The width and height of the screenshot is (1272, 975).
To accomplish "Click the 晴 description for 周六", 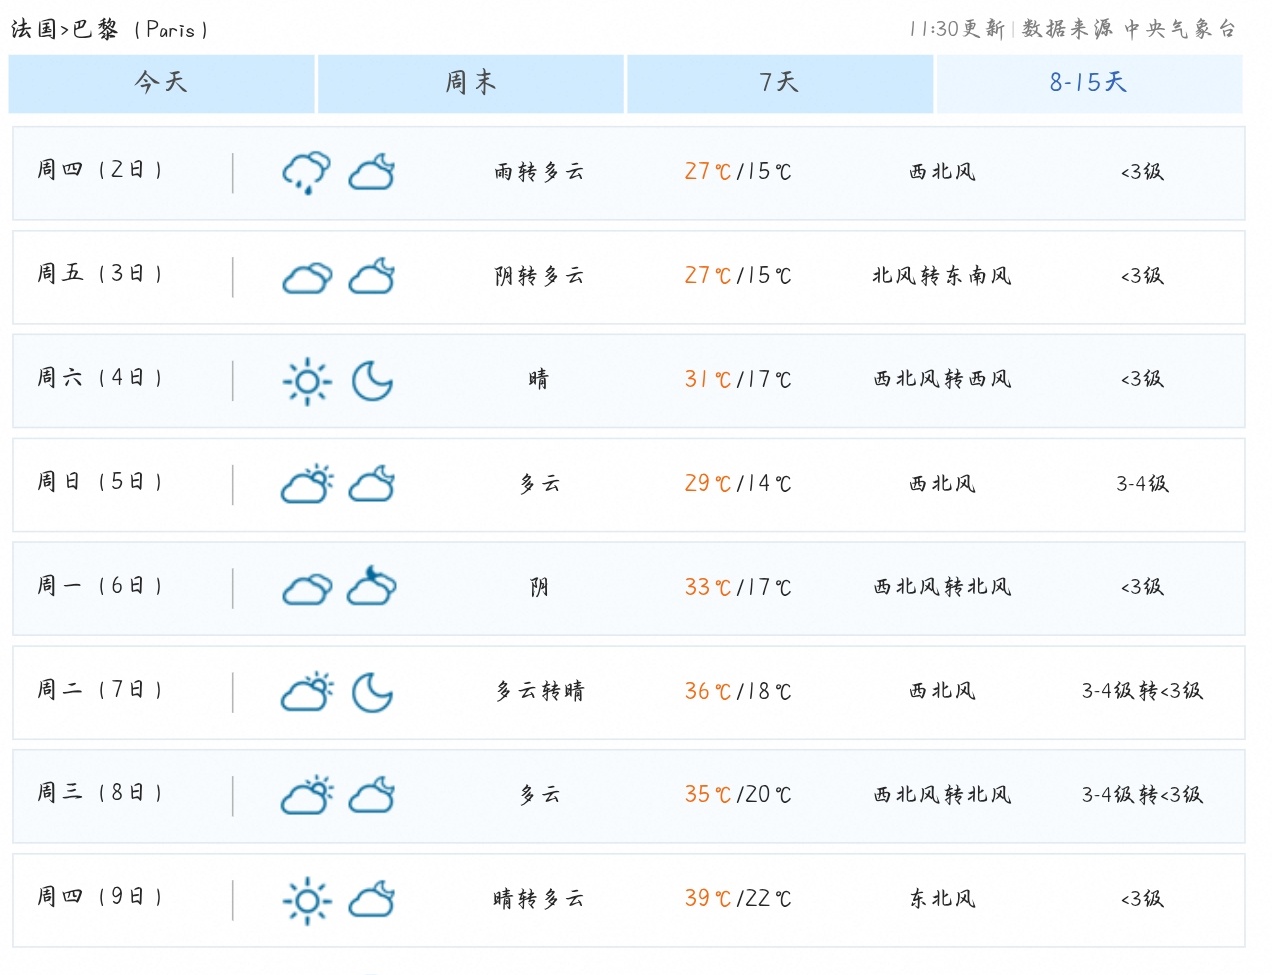I will [x=539, y=380].
